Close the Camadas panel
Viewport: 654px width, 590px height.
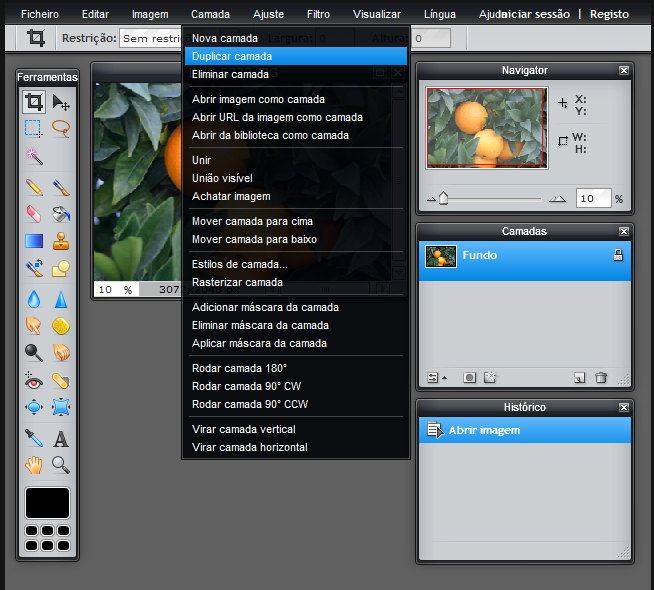click(x=624, y=231)
